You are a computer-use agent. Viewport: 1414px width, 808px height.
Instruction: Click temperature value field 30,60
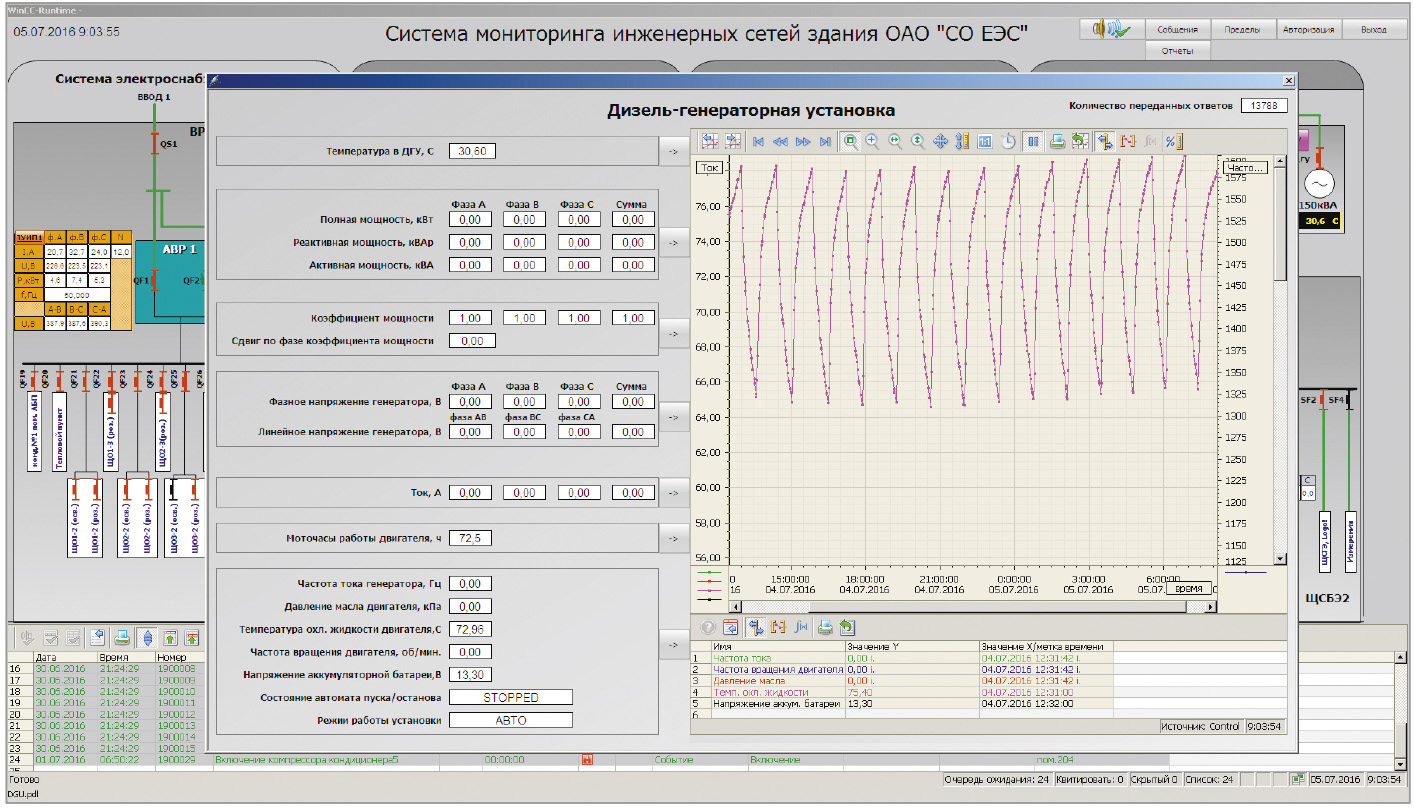(472, 151)
